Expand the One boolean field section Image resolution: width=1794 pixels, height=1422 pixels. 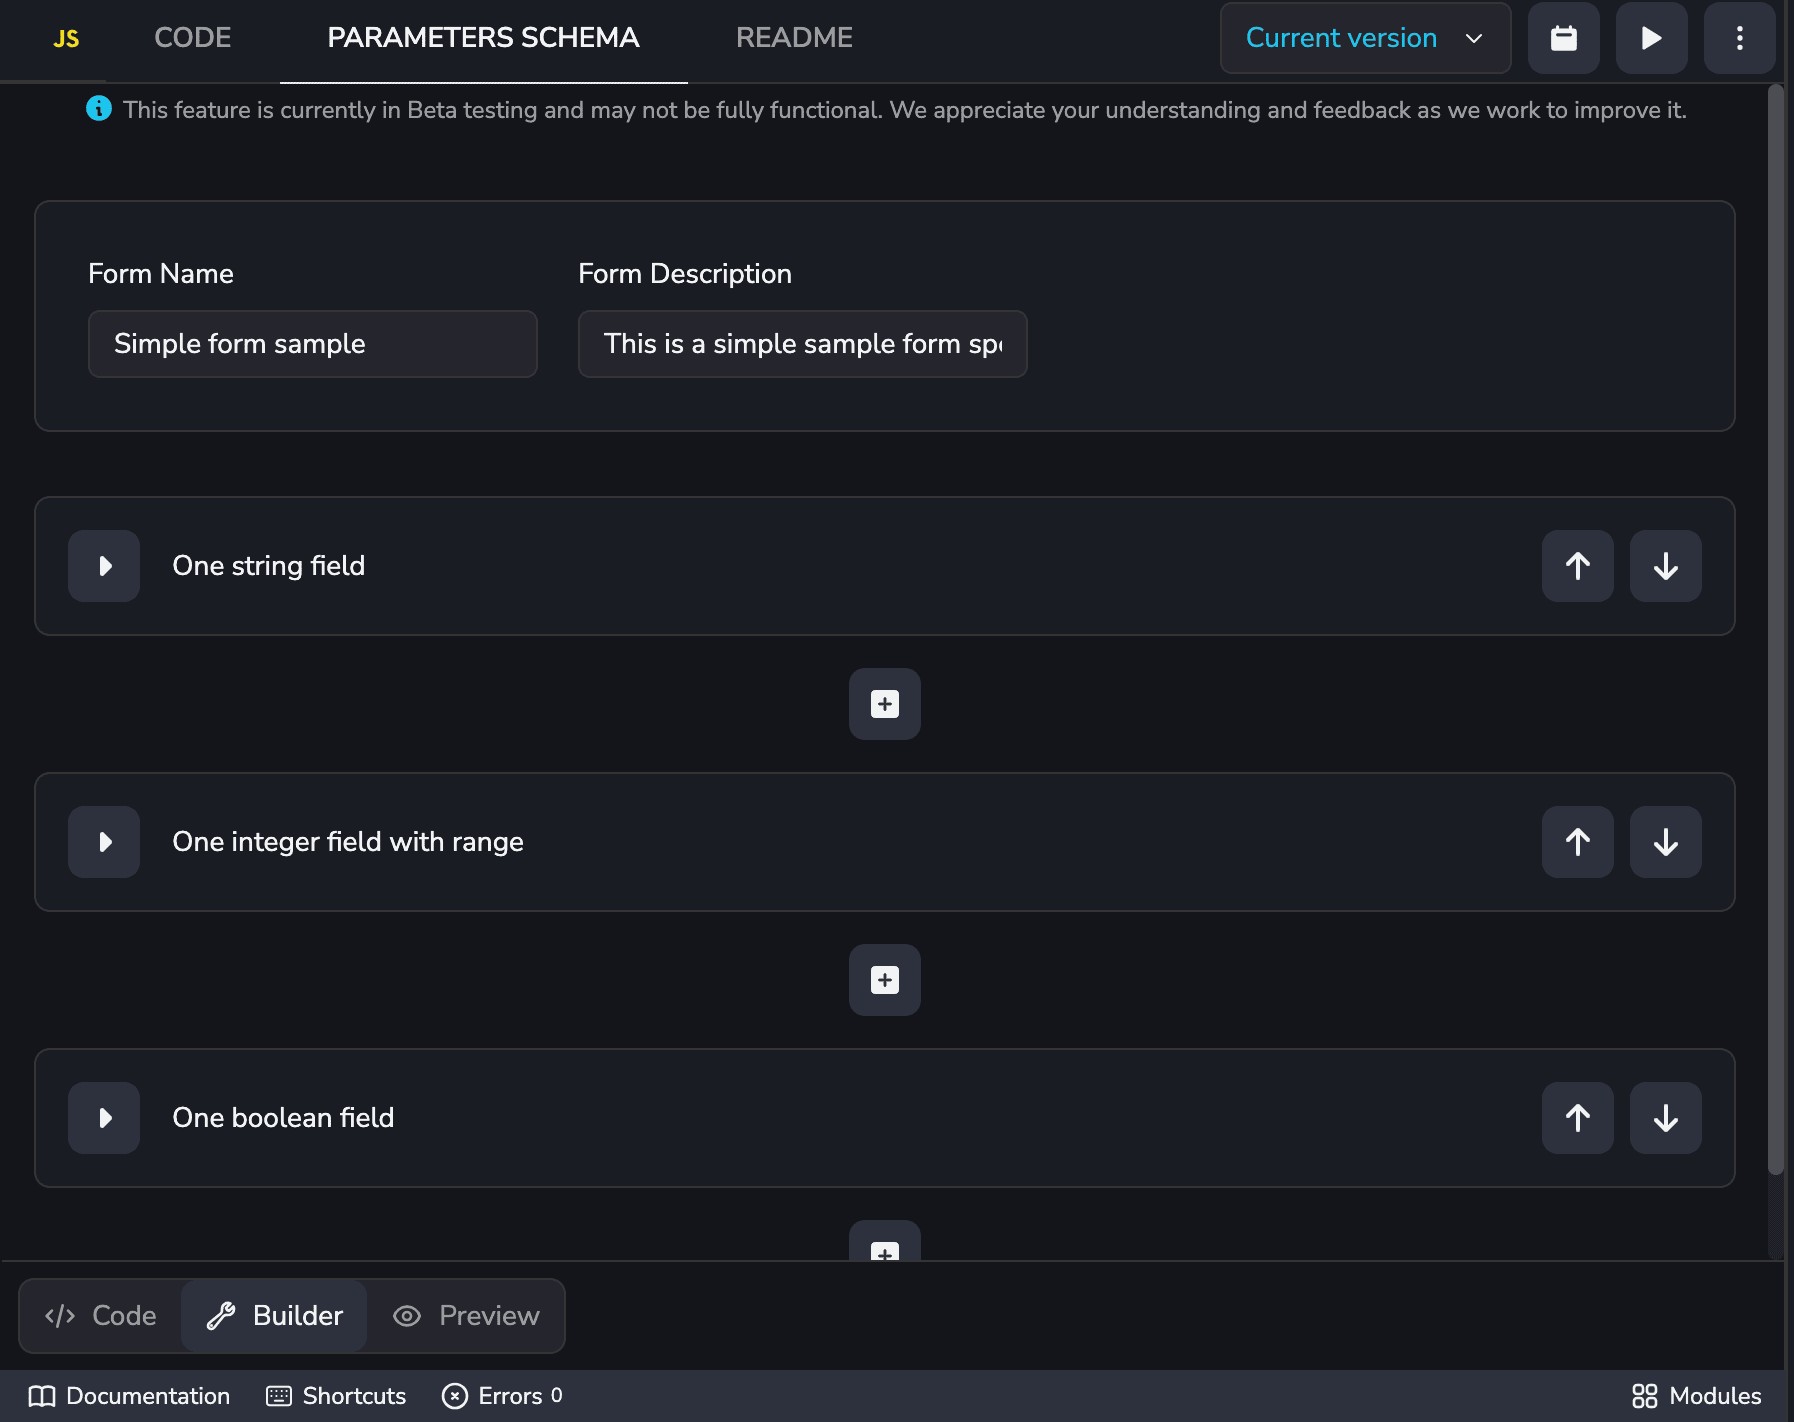coord(104,1118)
